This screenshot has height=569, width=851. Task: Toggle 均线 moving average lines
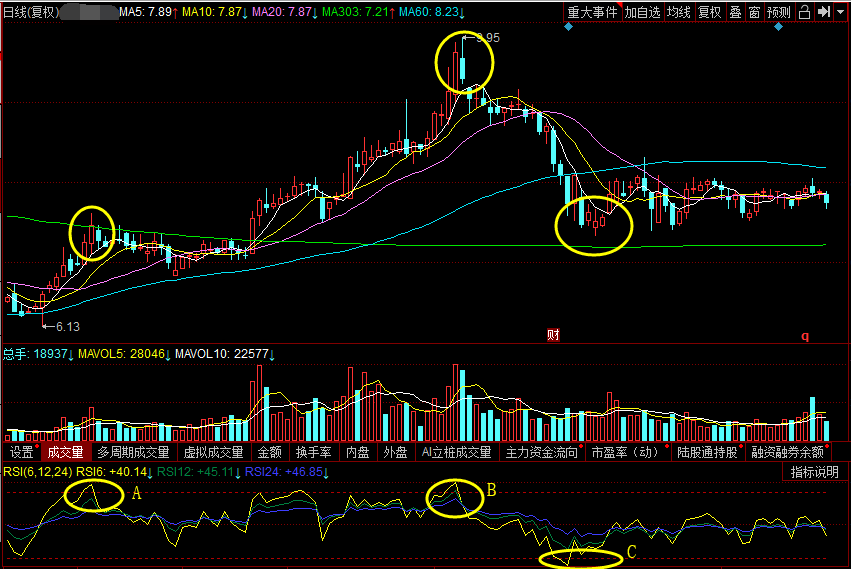679,13
